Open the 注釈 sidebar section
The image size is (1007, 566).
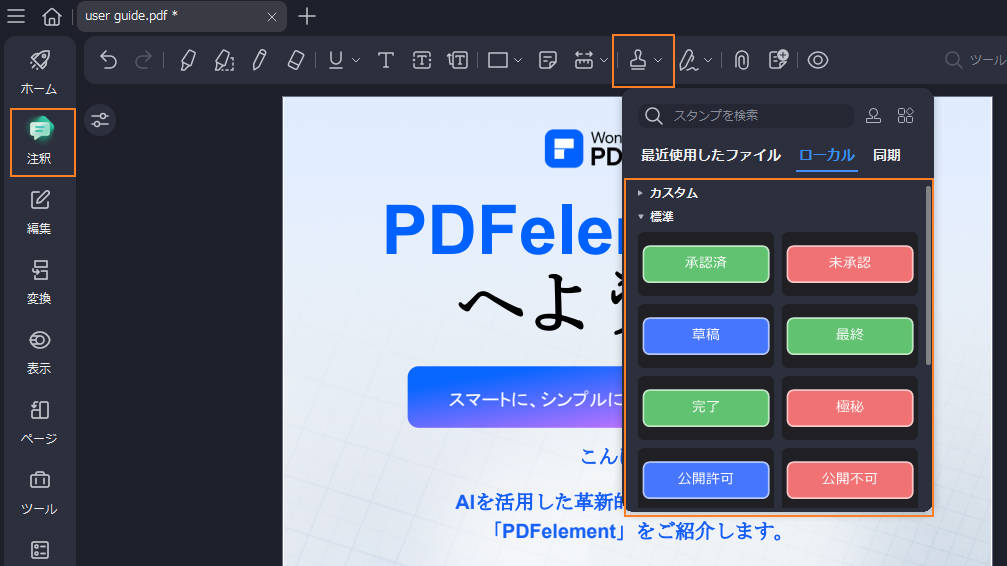(x=39, y=142)
